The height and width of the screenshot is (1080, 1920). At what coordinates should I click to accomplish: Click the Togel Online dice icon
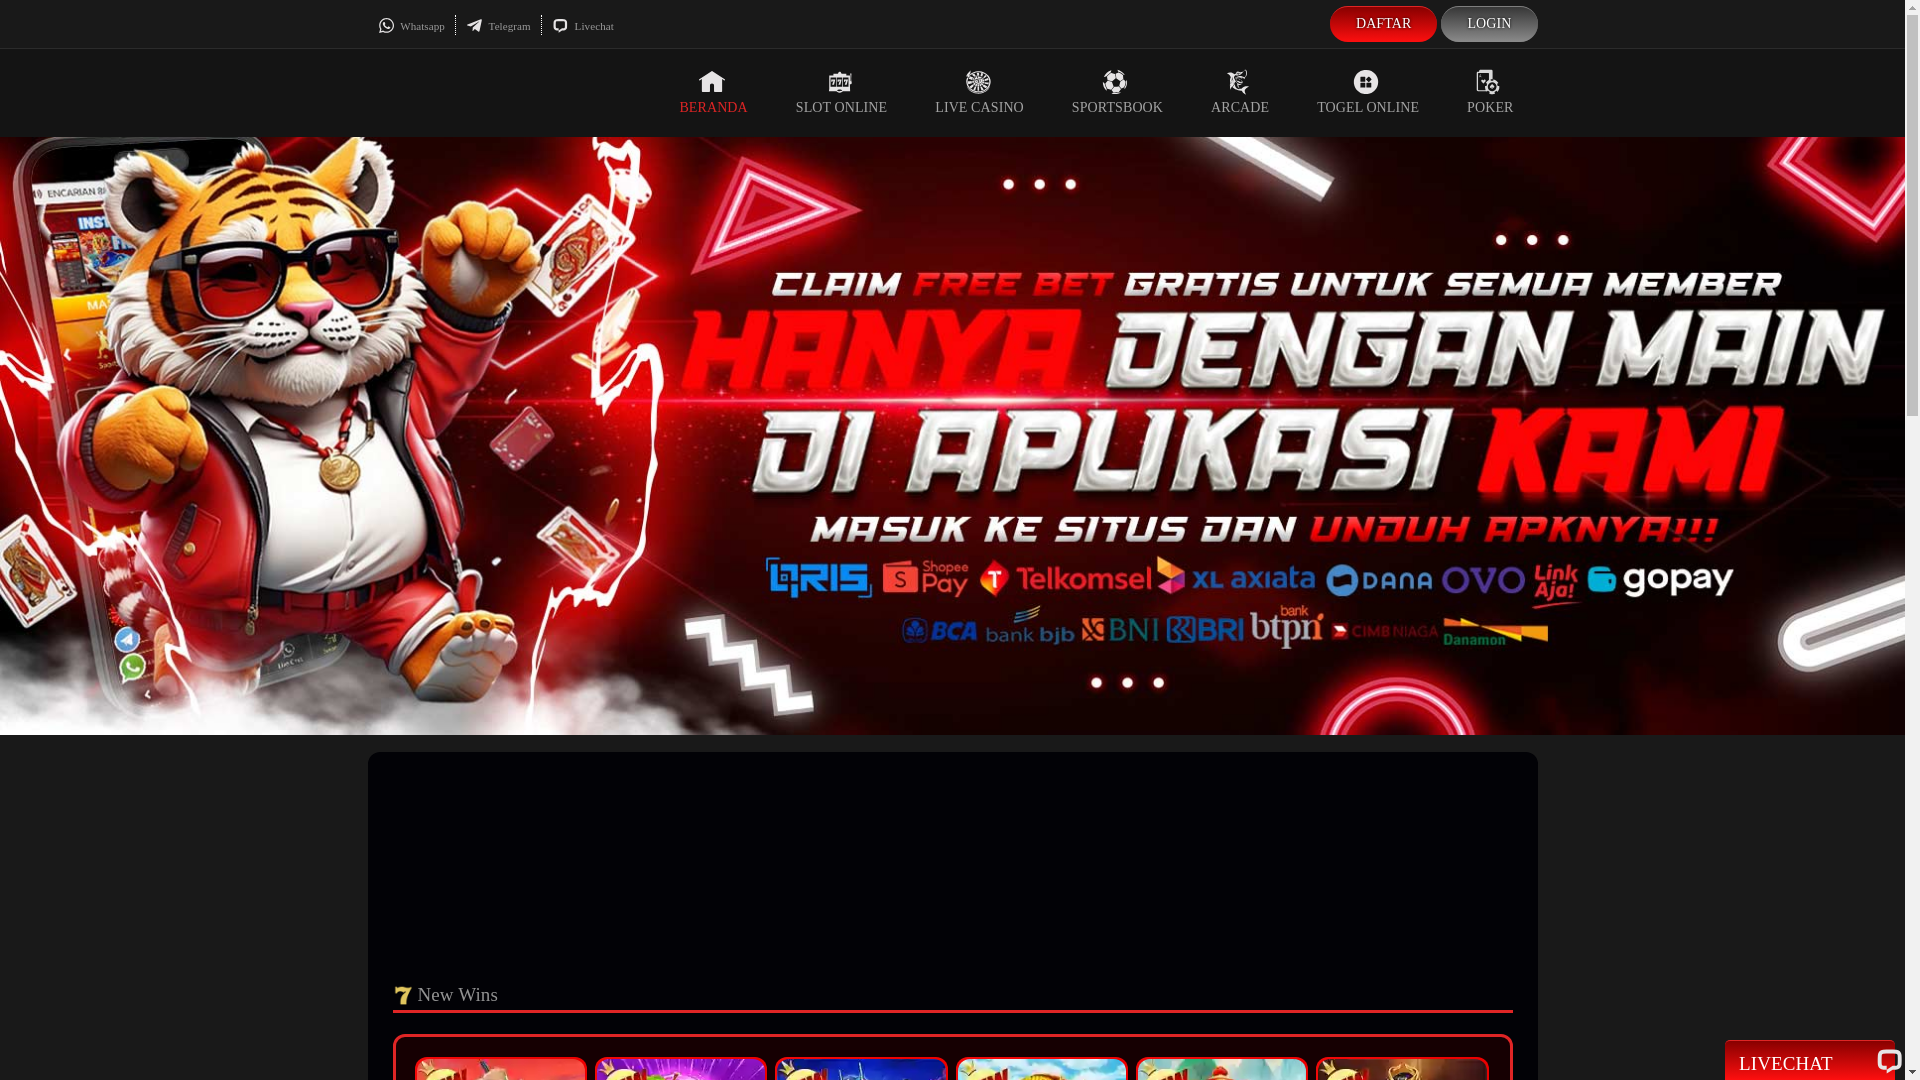tap(1366, 81)
